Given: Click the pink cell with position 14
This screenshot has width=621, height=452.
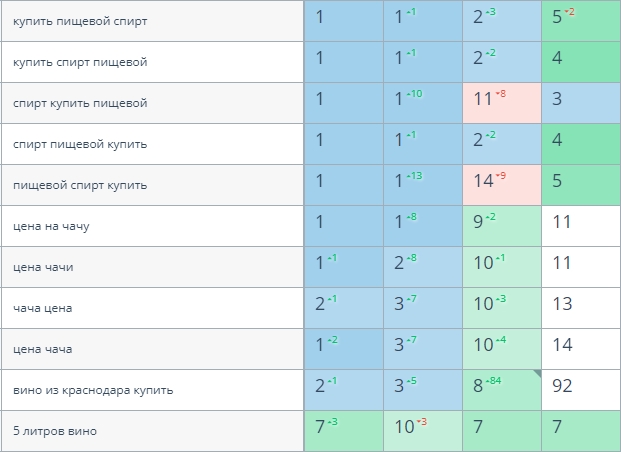Looking at the screenshot, I should 502,185.
